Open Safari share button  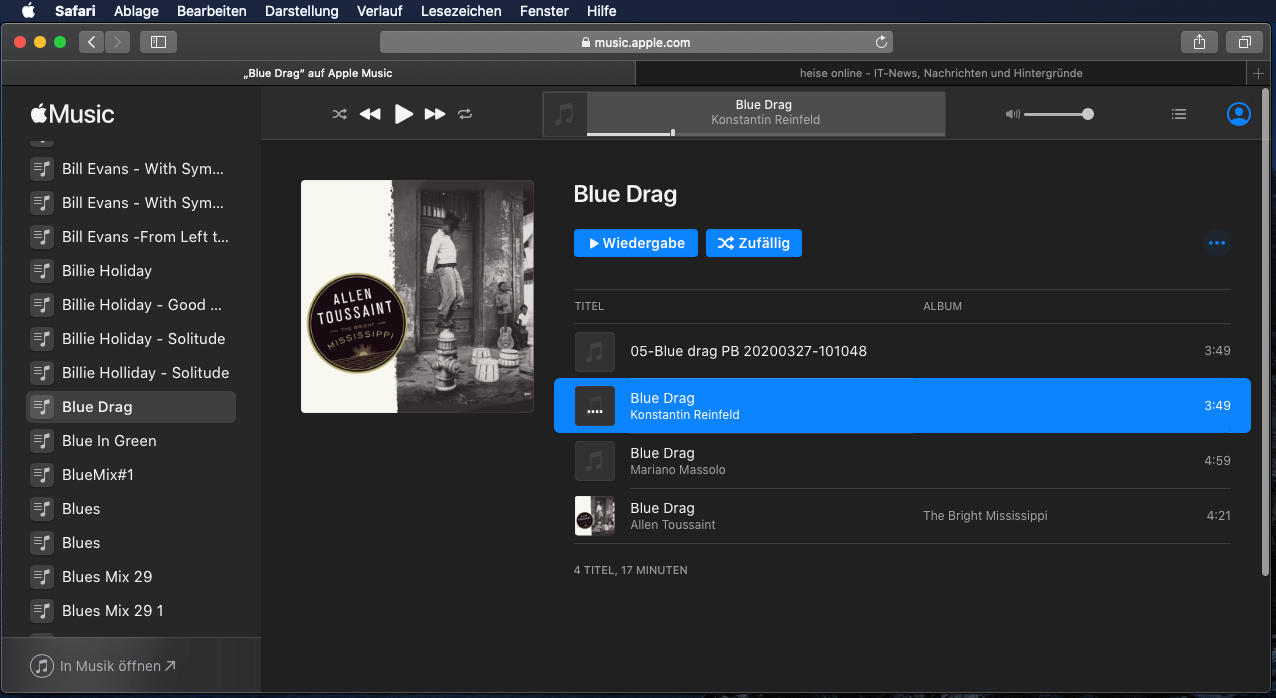coord(1199,42)
